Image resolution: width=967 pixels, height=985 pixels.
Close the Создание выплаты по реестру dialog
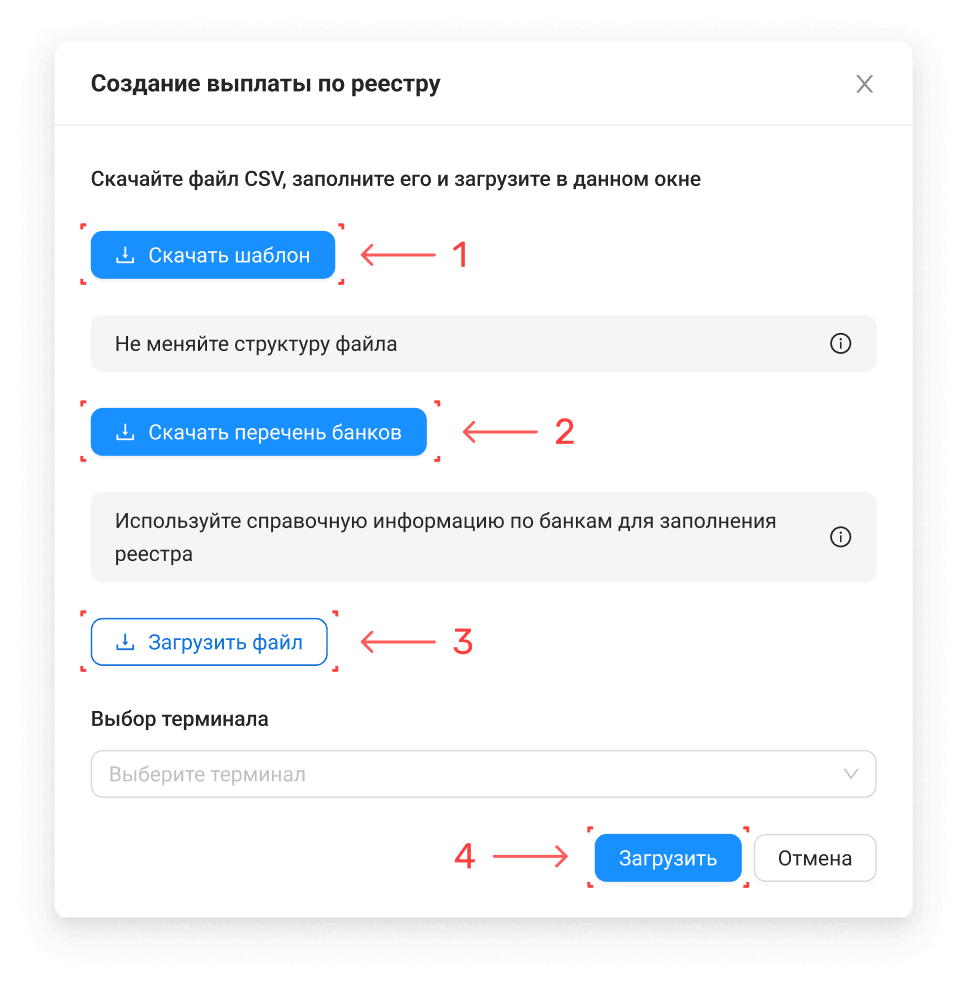tap(865, 84)
